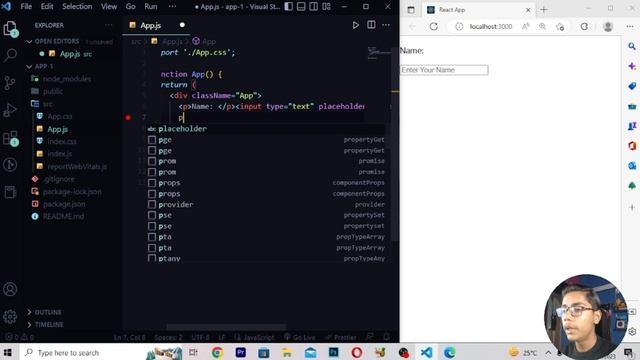The height and width of the screenshot is (360, 640).
Task: Open the View menu
Action: (x=109, y=7)
